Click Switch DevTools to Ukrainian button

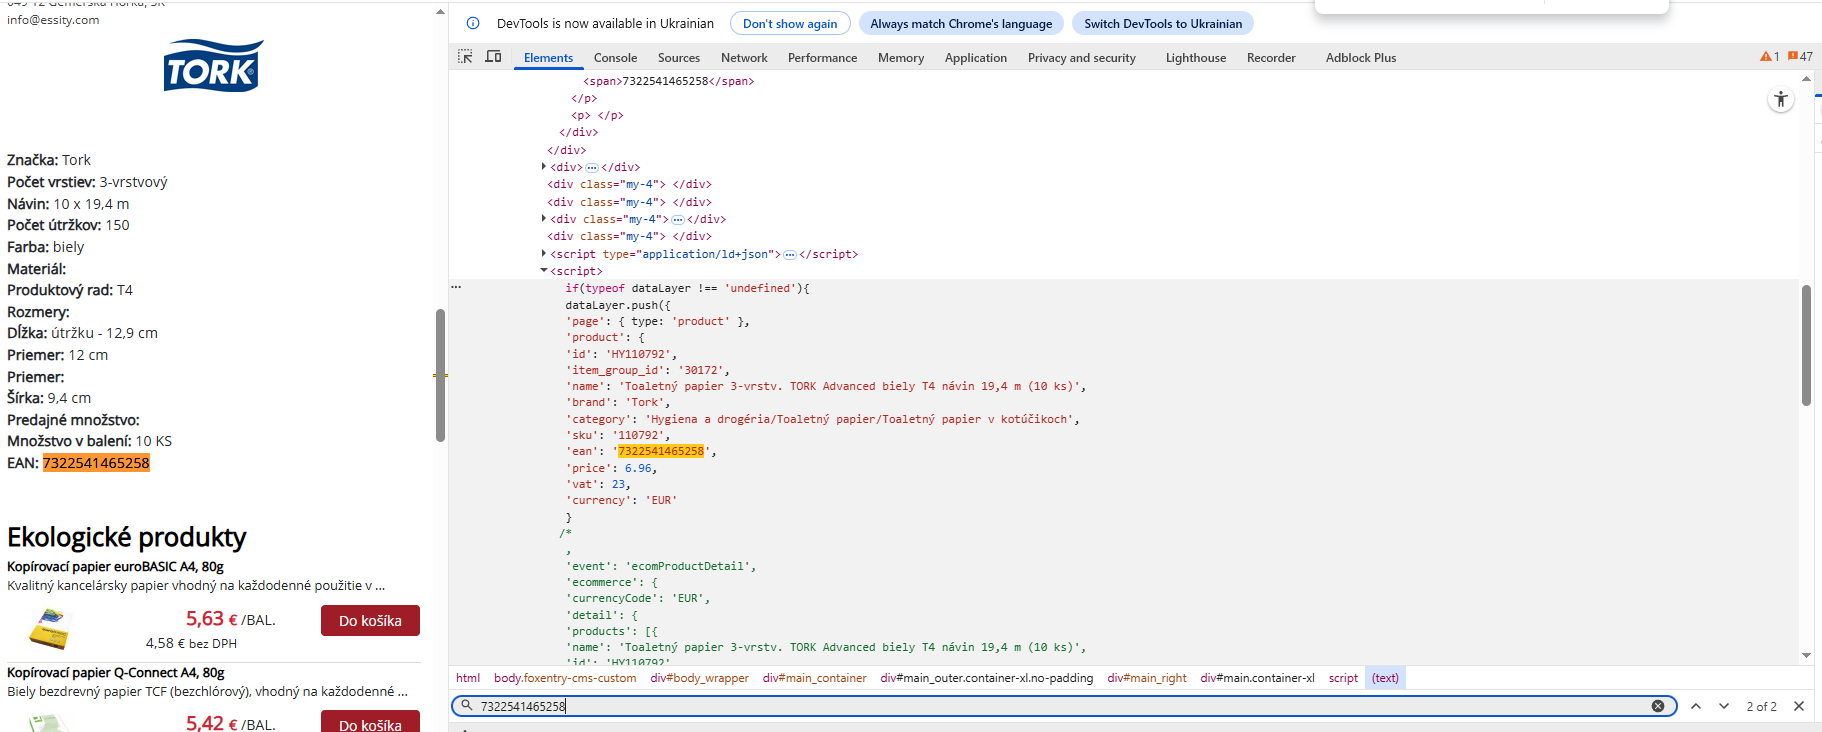(x=1163, y=24)
